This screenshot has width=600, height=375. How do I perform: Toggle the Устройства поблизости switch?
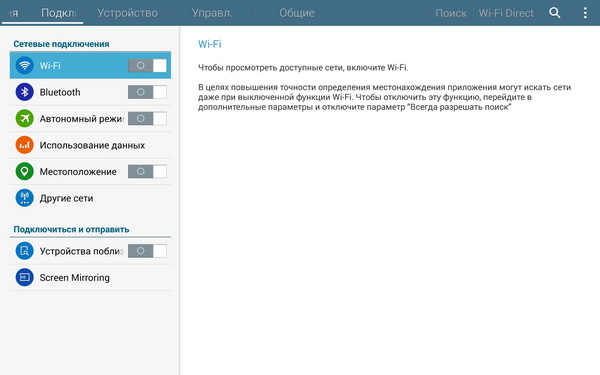click(x=147, y=251)
